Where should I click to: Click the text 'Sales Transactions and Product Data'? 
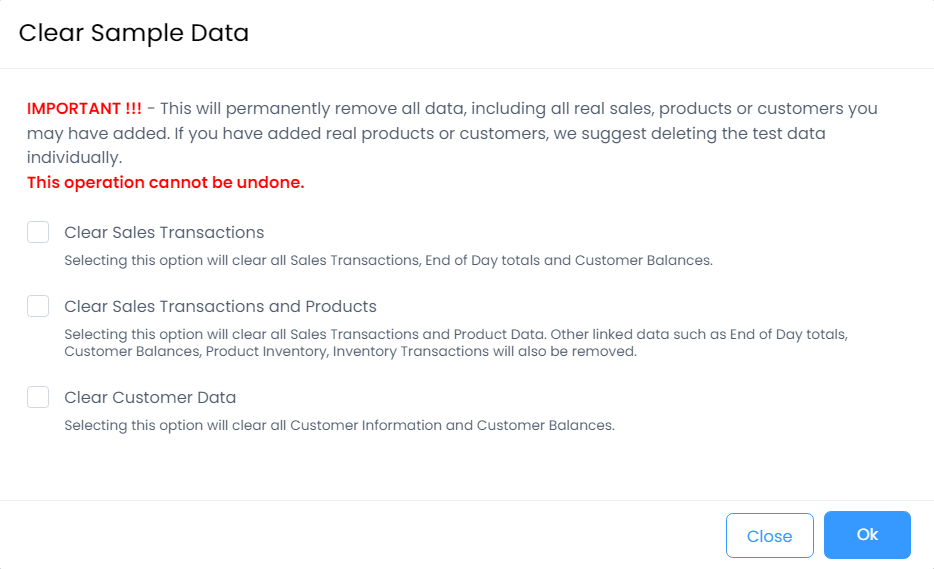(414, 334)
